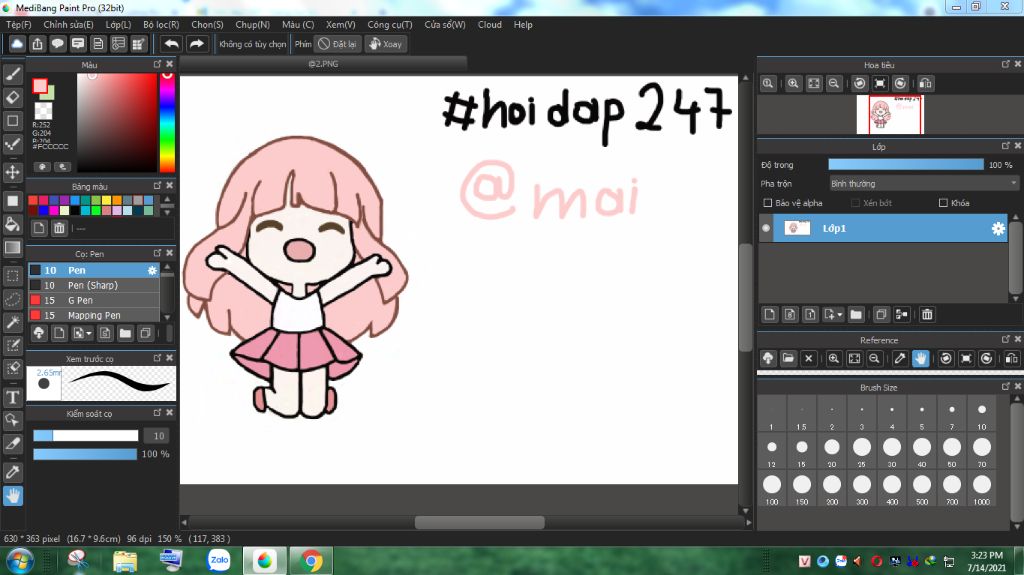Select the Magic Wand tool
This screenshot has height=575, width=1024.
12,322
